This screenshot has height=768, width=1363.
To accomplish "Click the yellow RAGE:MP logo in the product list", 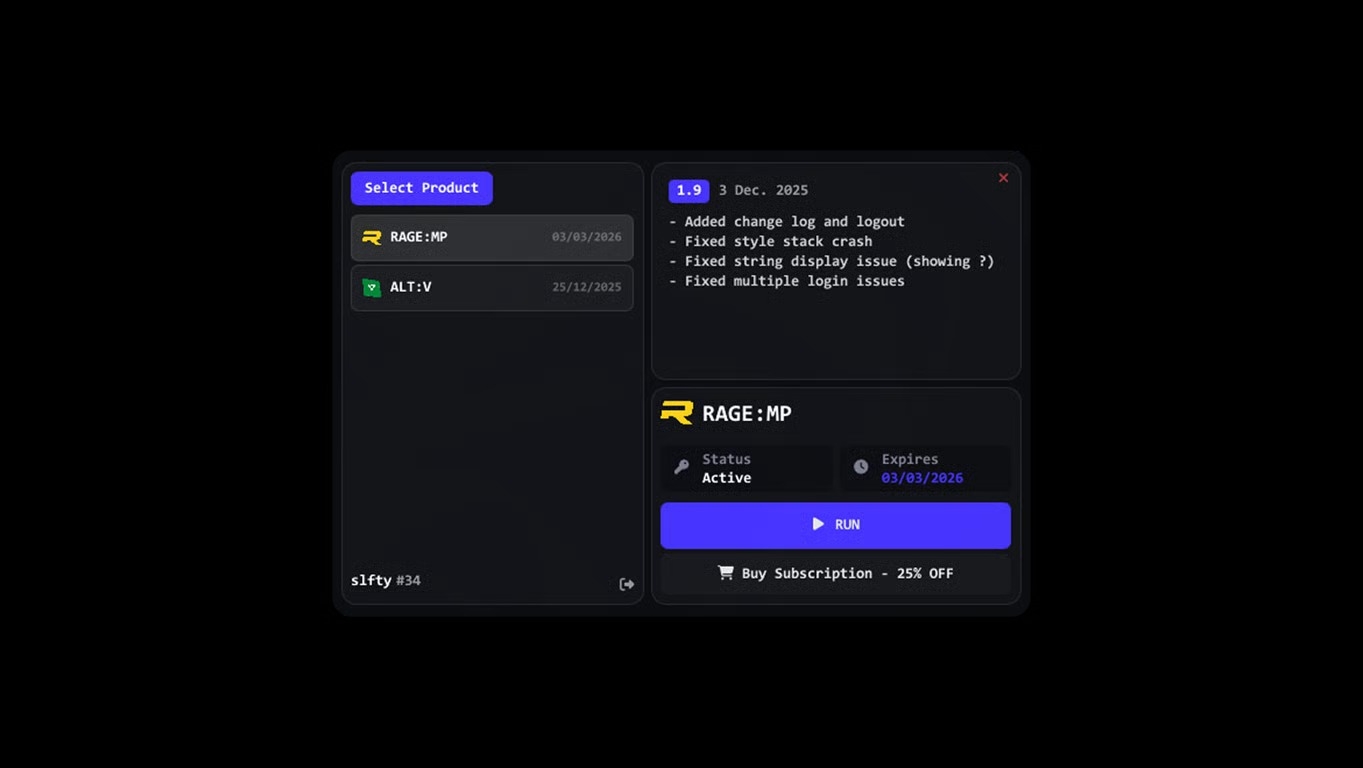I will 371,237.
